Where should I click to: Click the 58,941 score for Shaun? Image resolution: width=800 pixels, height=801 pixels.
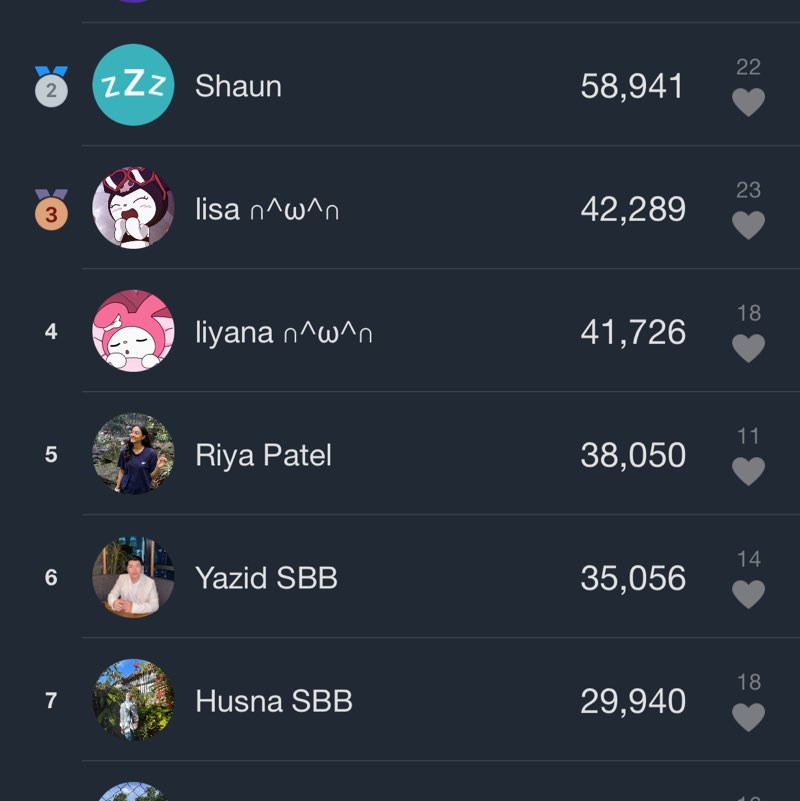point(632,86)
